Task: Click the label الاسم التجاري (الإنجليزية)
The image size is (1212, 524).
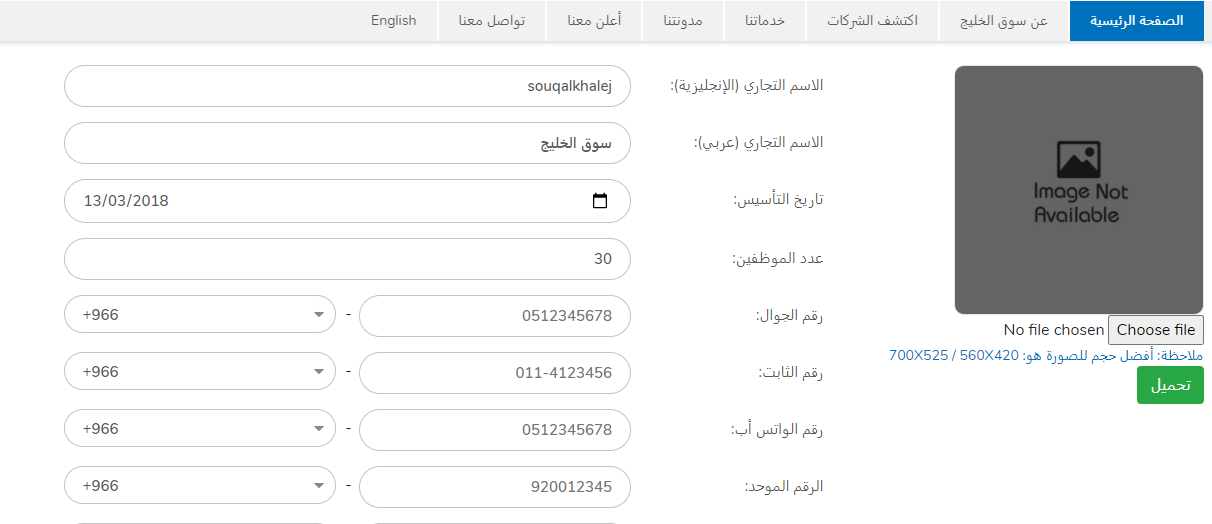Action: (x=746, y=86)
